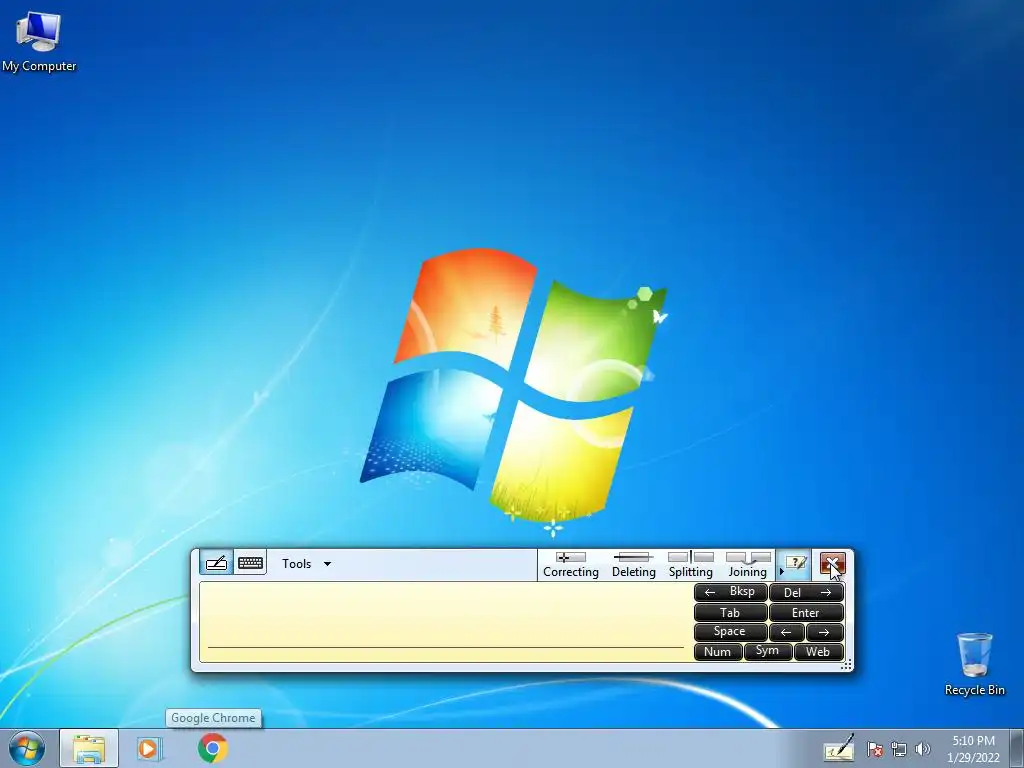
Task: Click the Show desktop strip
Action: coord(1017,748)
